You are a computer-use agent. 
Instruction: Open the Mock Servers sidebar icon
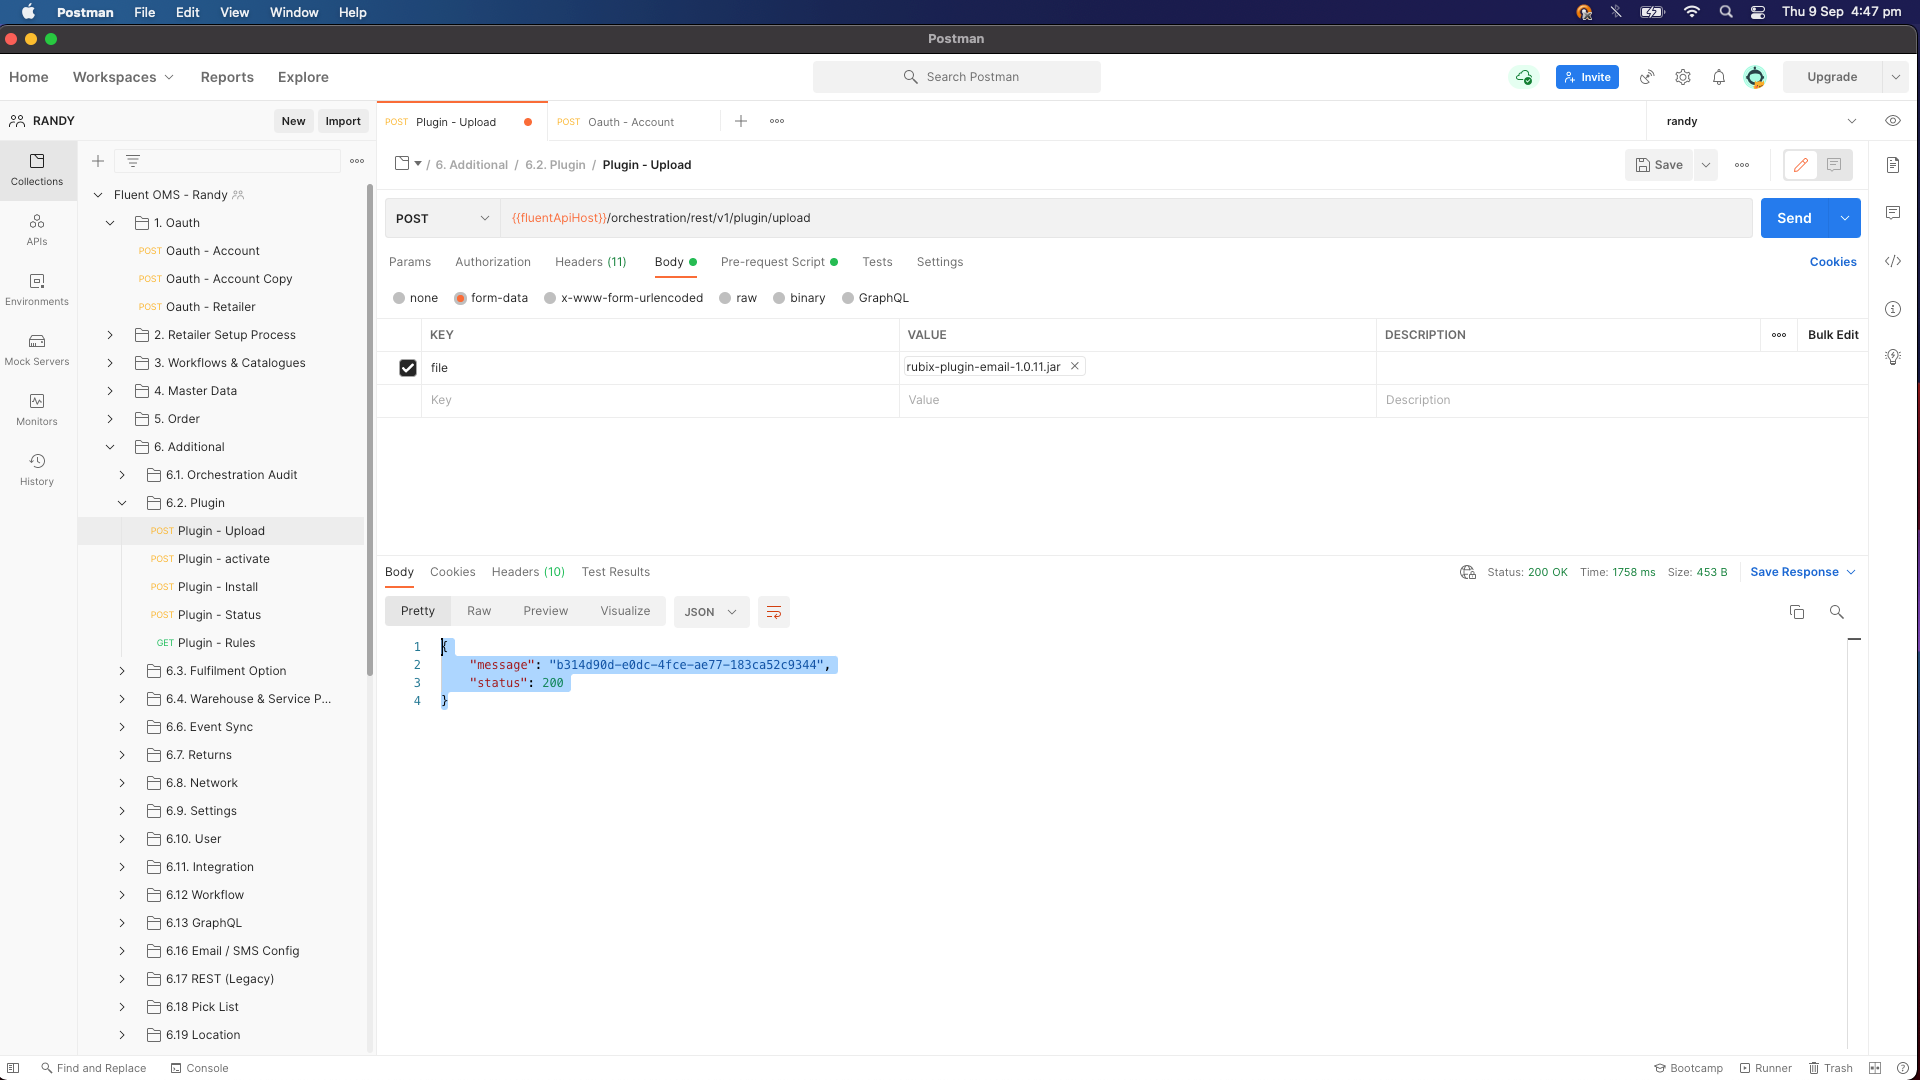pos(37,349)
